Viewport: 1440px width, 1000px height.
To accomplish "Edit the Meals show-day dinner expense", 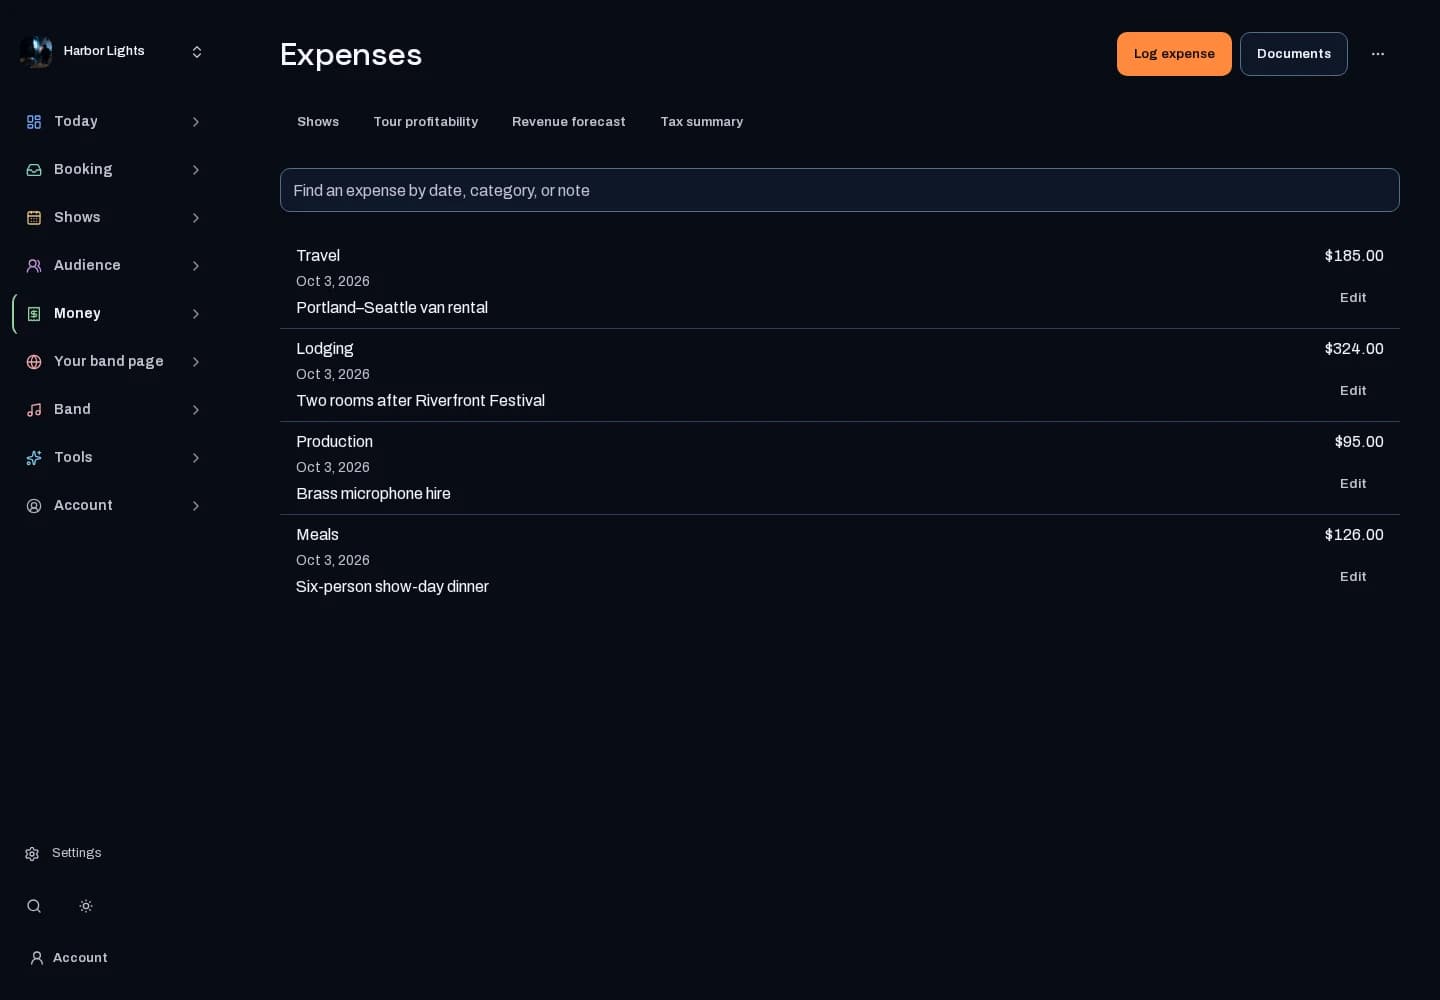I will click(1353, 577).
